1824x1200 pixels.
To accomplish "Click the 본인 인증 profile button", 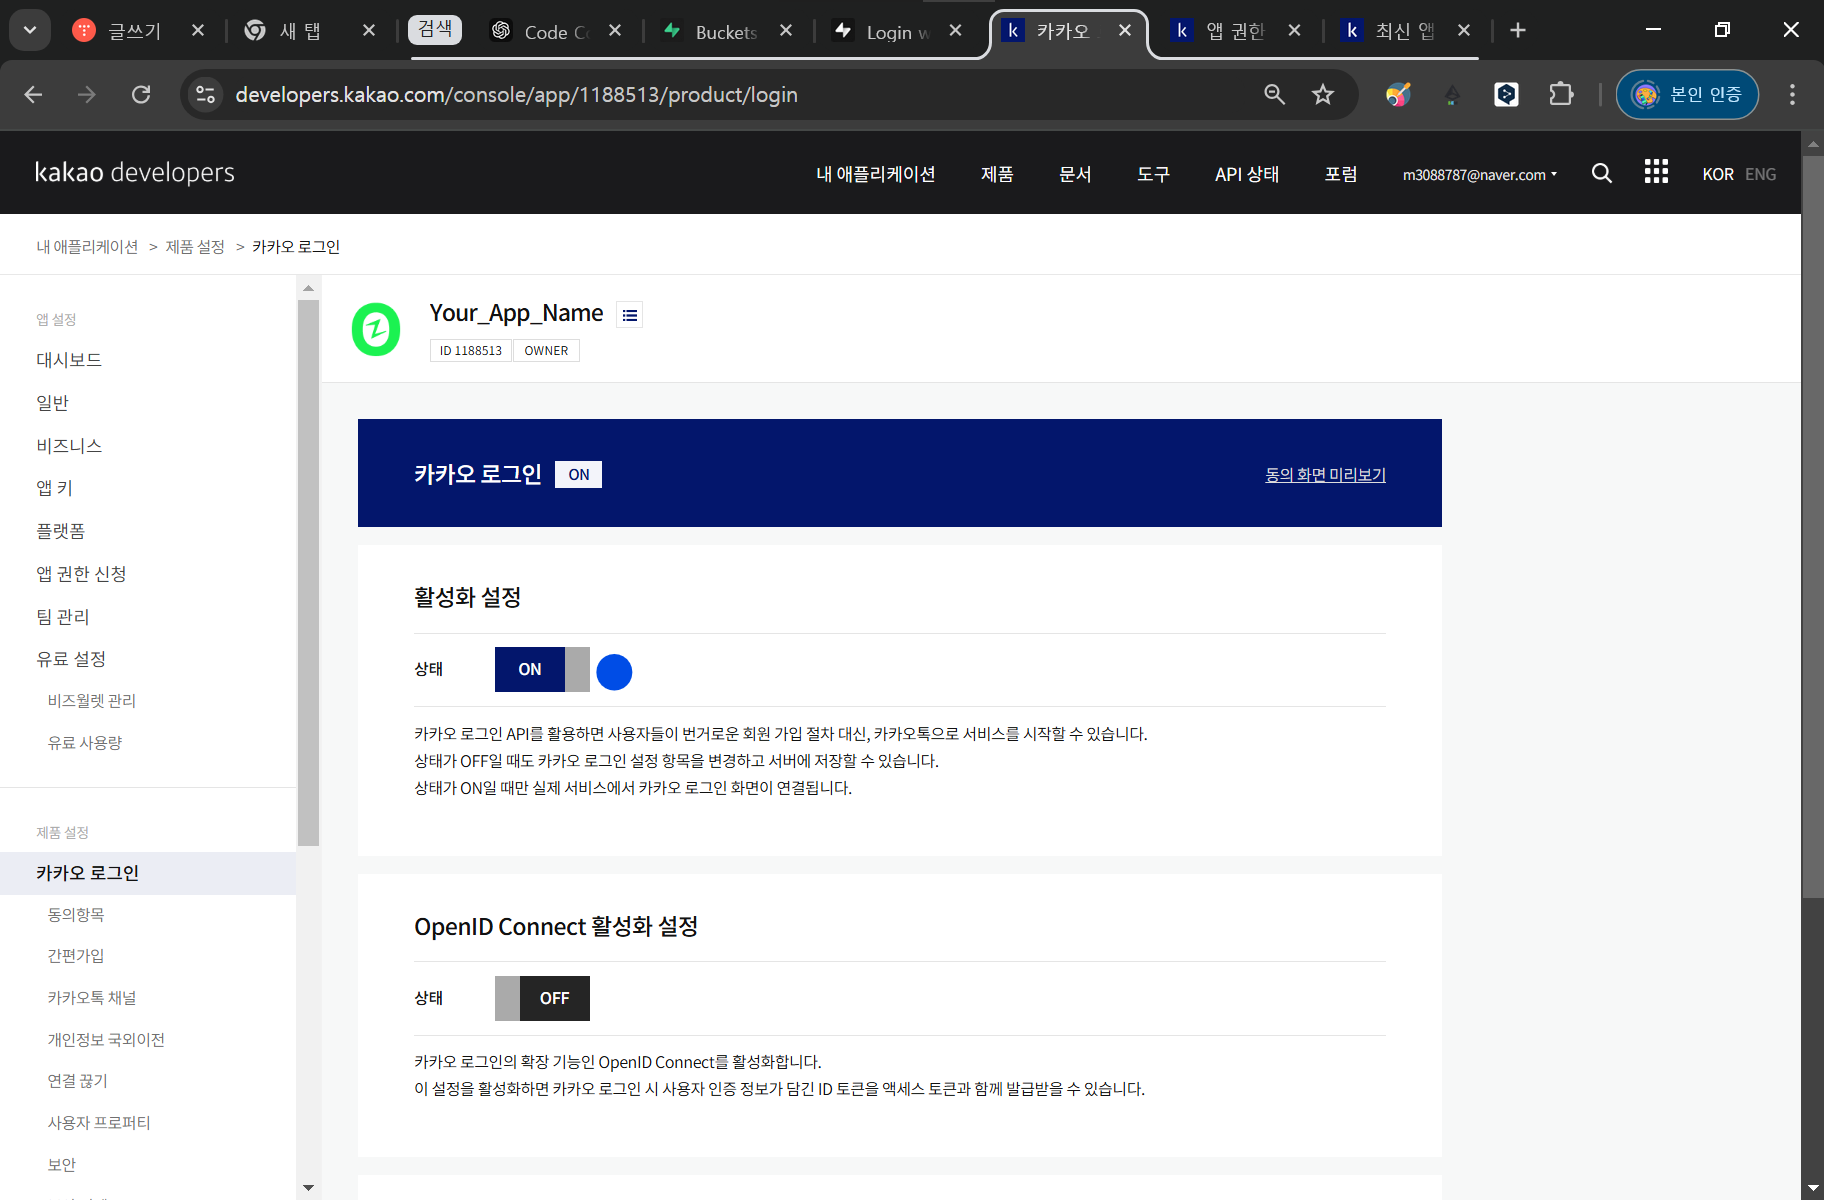I will pos(1687,94).
